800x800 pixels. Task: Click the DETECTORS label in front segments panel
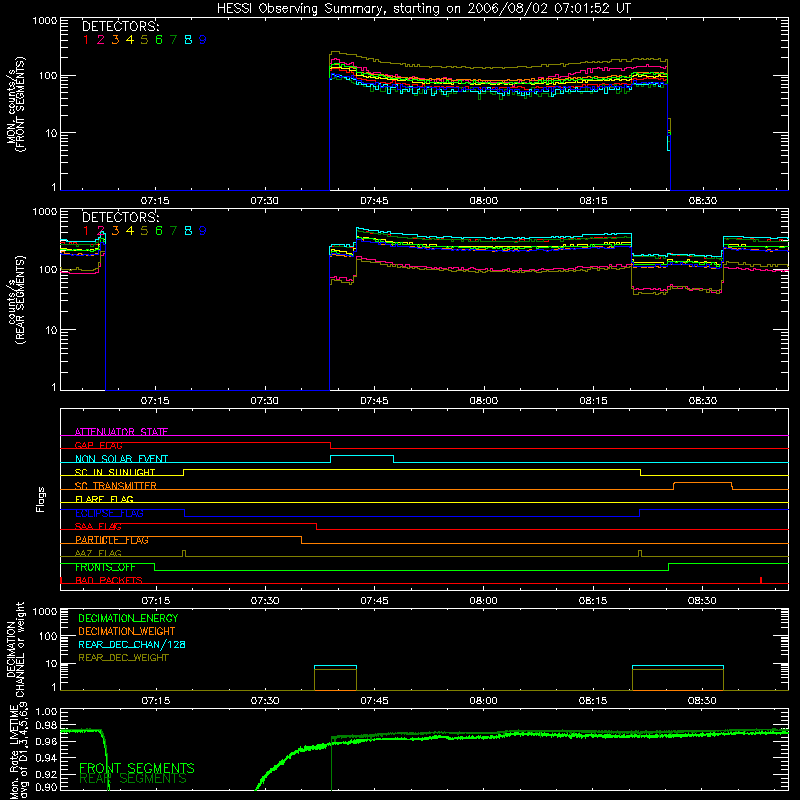(120, 27)
